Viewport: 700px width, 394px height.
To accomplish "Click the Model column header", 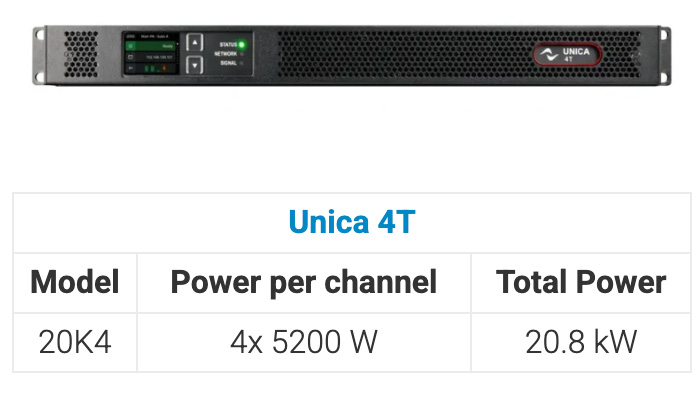I will [75, 282].
